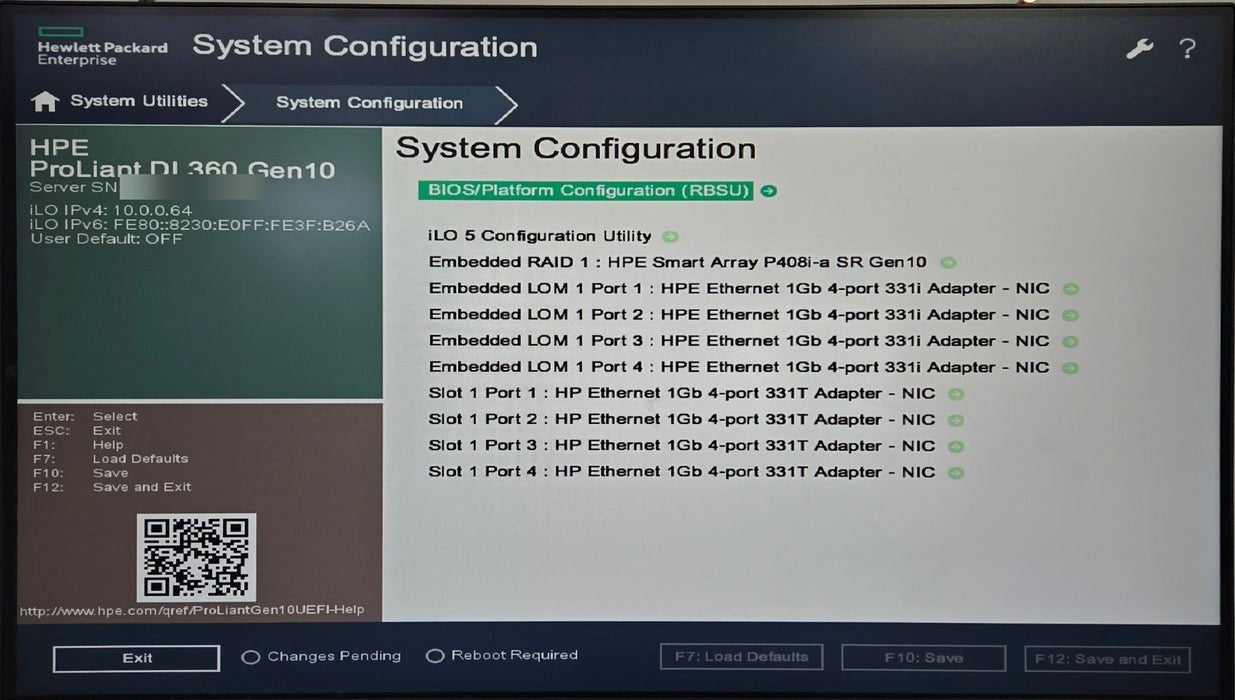Viewport: 1235px width, 700px height.
Task: Open Embedded LOM 1 Port 3 NIC entry
Action: coord(739,340)
